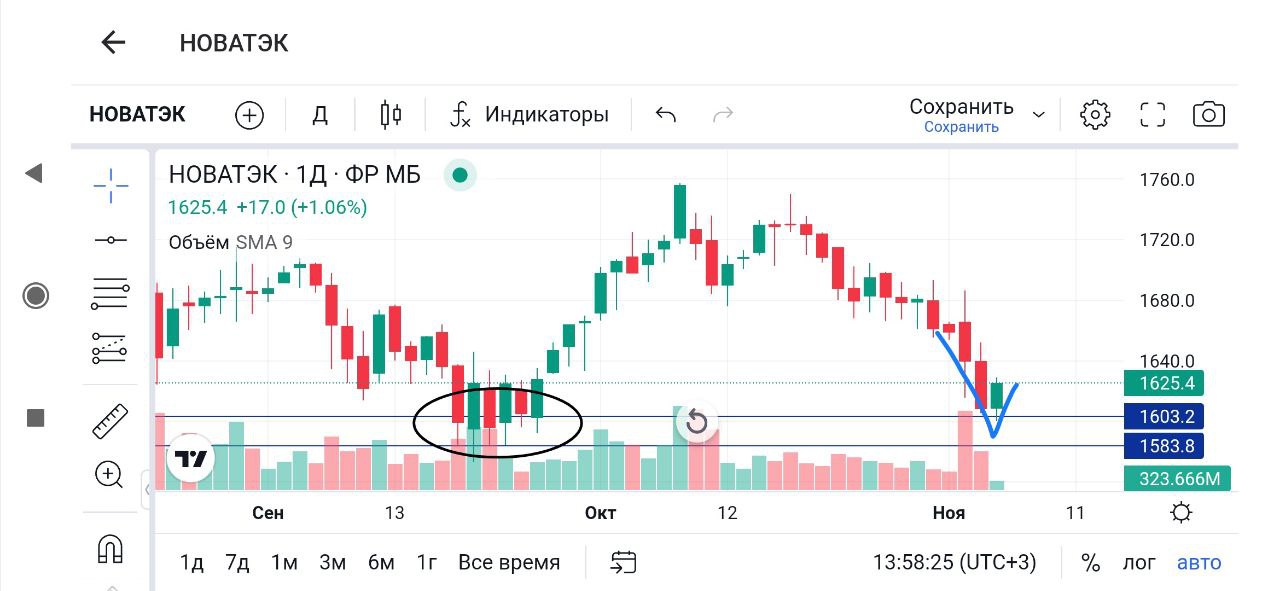Open the Д timeframe interval selector
This screenshot has height=591, width=1280.
pyautogui.click(x=320, y=115)
